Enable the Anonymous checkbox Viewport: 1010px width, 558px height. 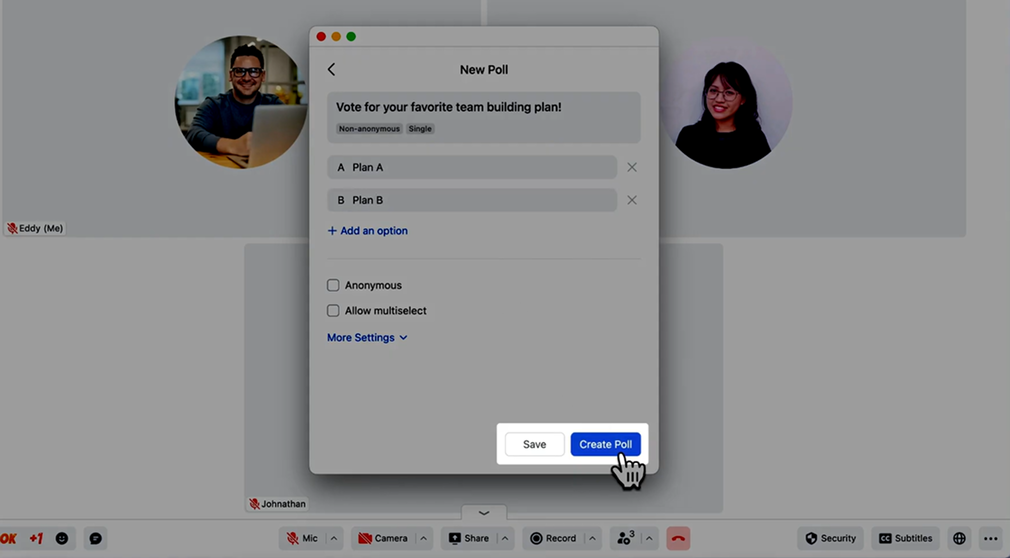point(334,285)
